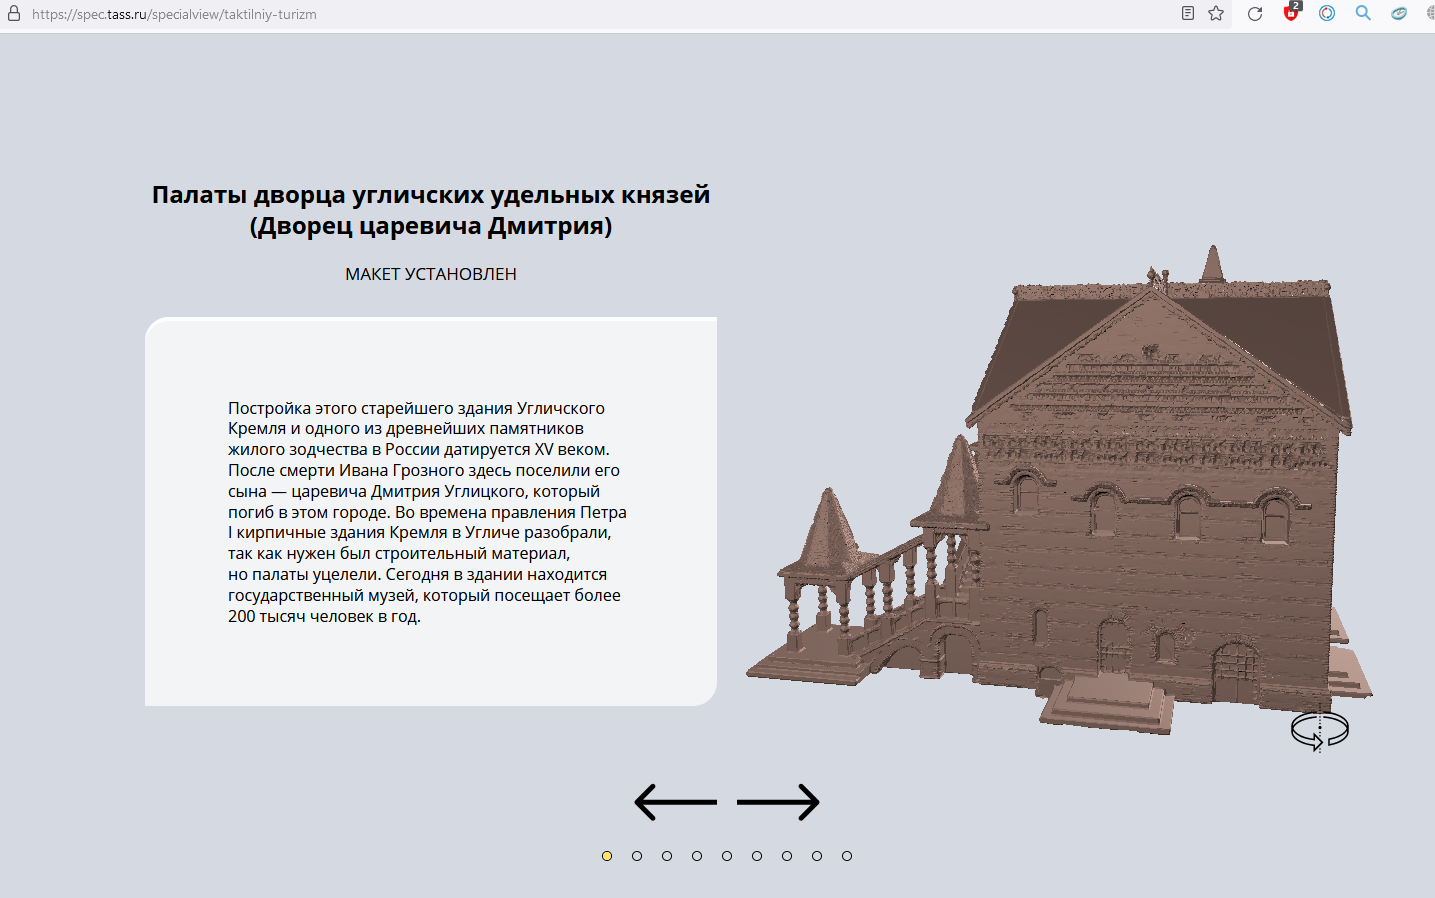1435x898 pixels.
Task: Click the circular sync arrows extension icon
Action: [1327, 13]
